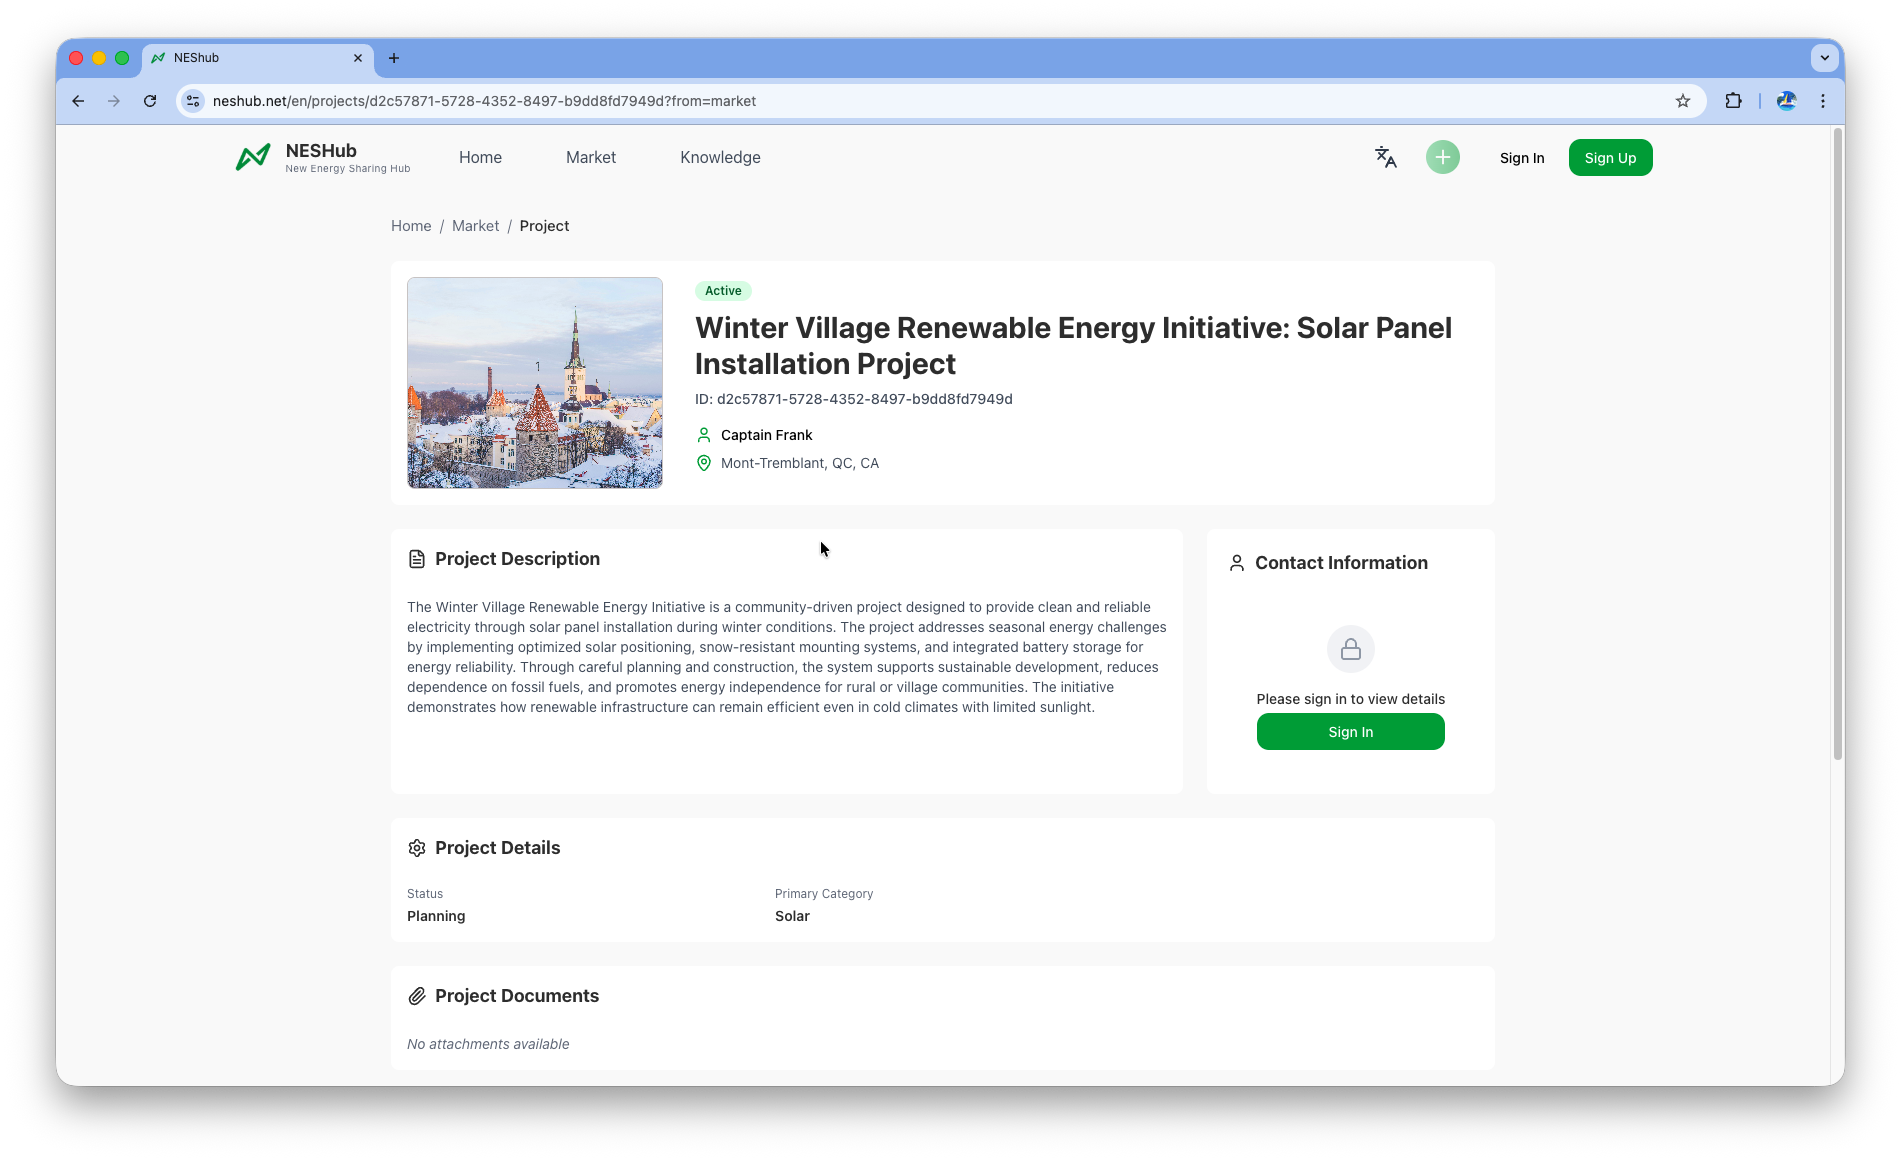Go back with the browser back arrow
Screen dimensions: 1901x1160
[x=78, y=101]
